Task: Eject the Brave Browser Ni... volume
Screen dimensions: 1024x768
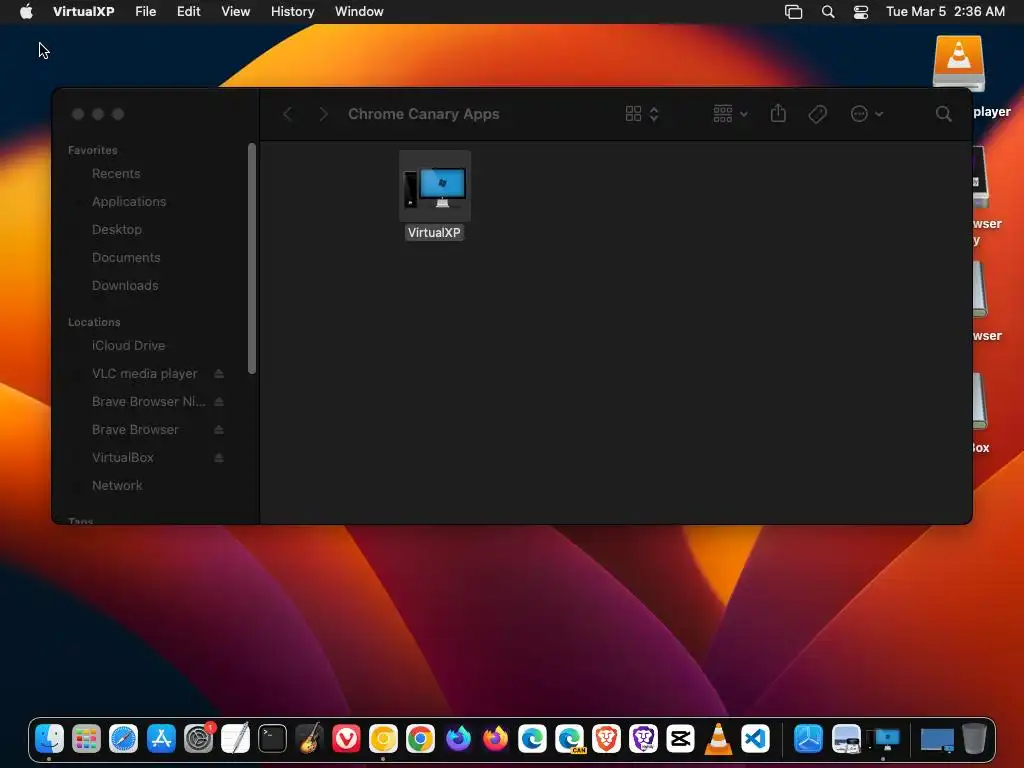Action: click(x=219, y=402)
